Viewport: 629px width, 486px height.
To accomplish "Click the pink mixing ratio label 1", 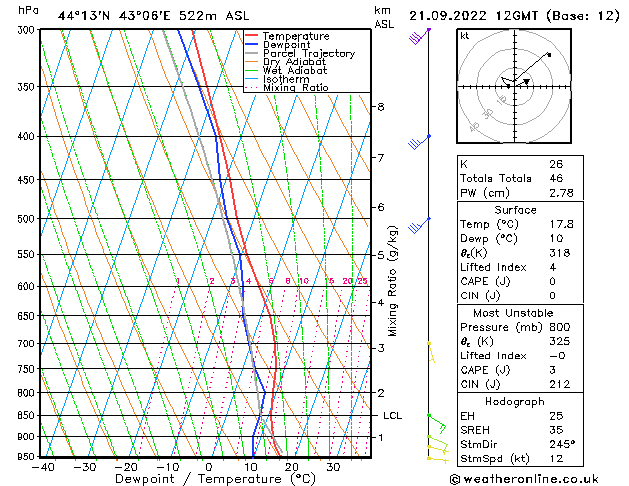I will pos(178,281).
